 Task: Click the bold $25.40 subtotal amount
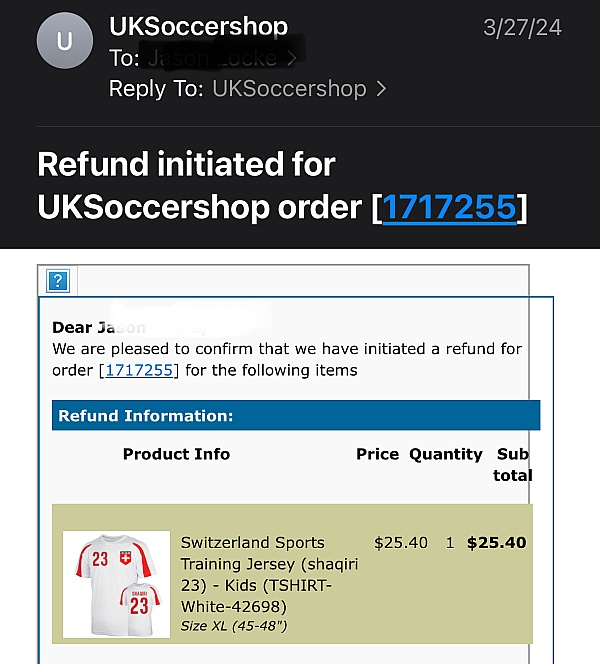click(x=496, y=543)
